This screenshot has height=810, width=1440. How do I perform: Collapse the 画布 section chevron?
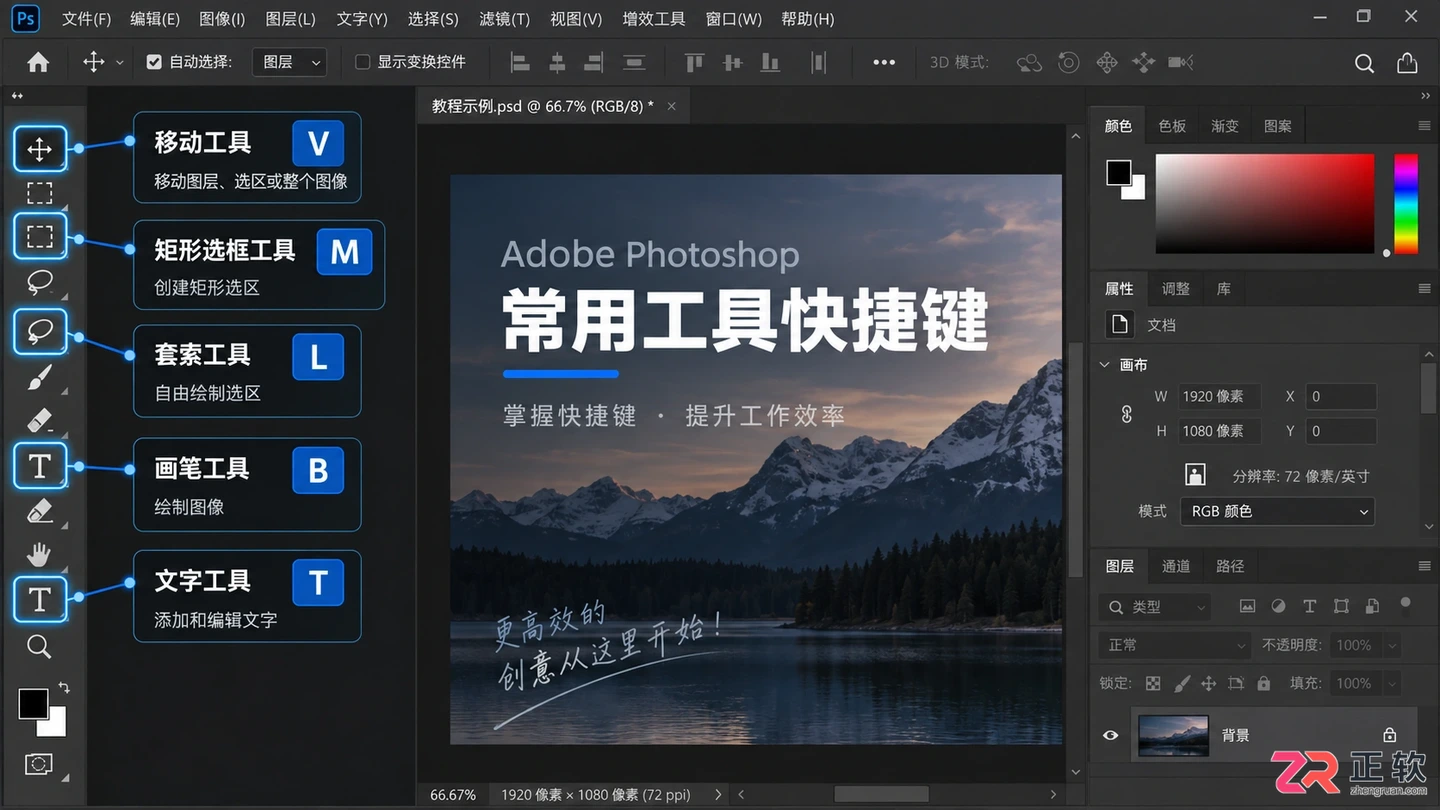coord(1105,365)
